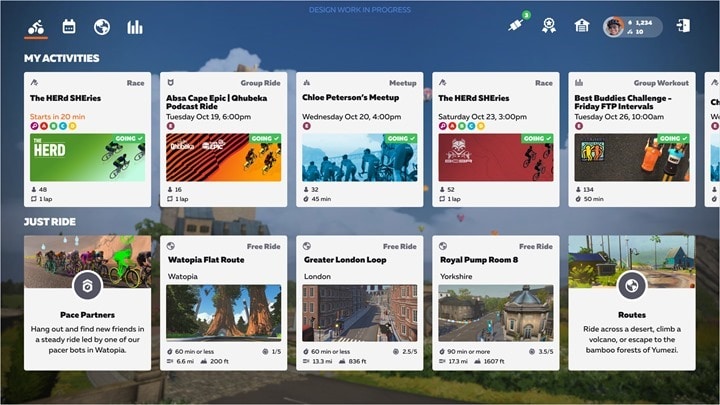Toggle GOING badge on Chloe Peterson's Meetup
The image size is (720, 405).
point(401,138)
